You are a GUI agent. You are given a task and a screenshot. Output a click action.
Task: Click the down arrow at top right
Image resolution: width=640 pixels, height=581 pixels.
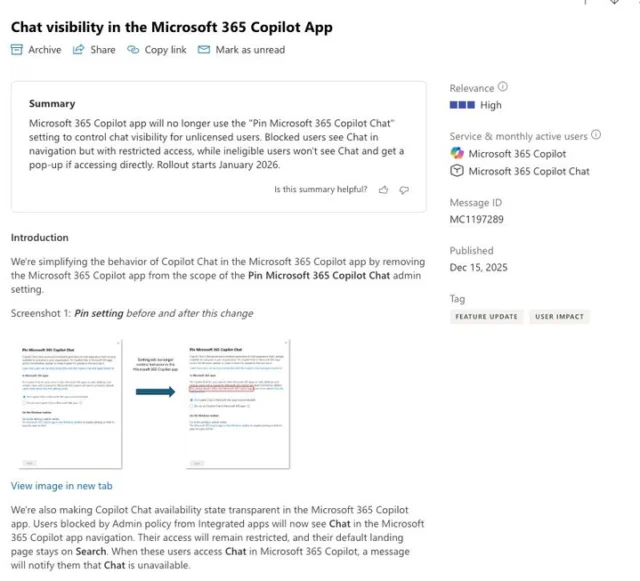614,3
